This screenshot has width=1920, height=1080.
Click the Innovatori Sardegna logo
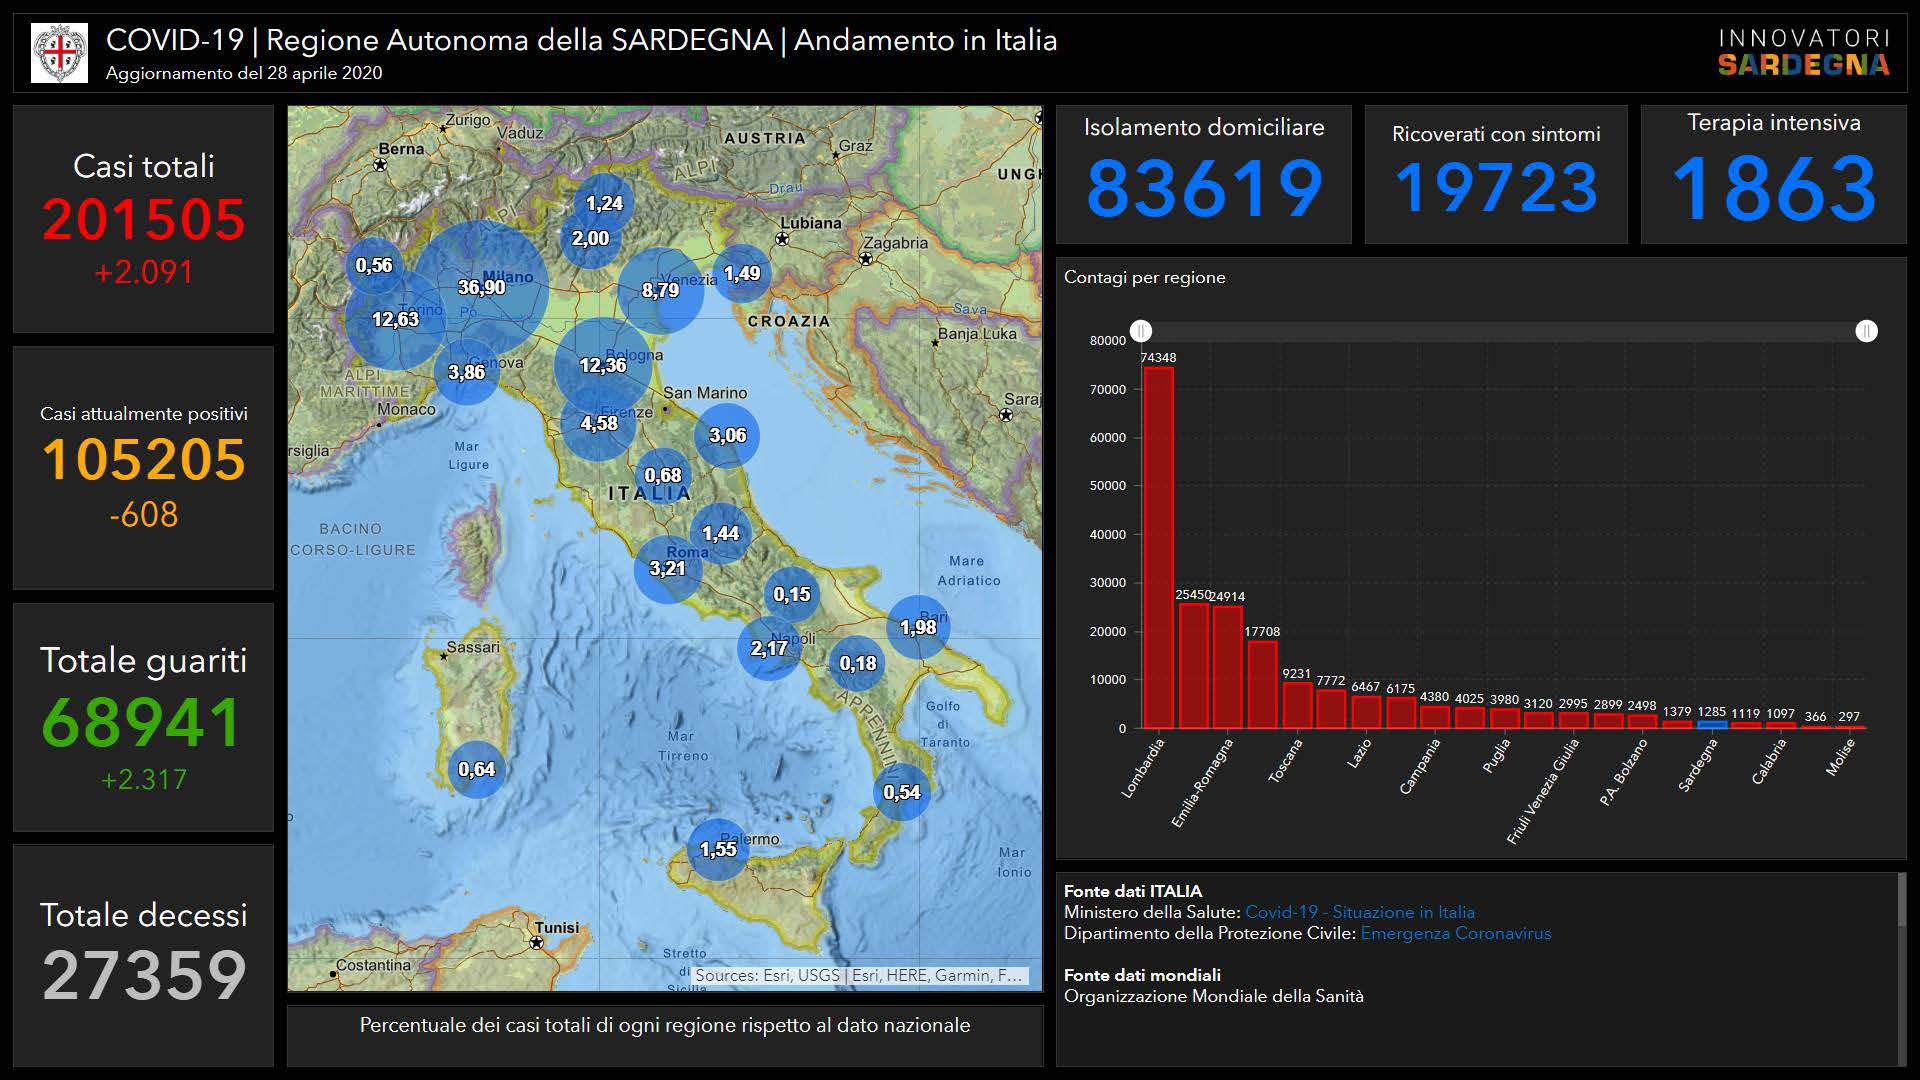[x=1803, y=53]
